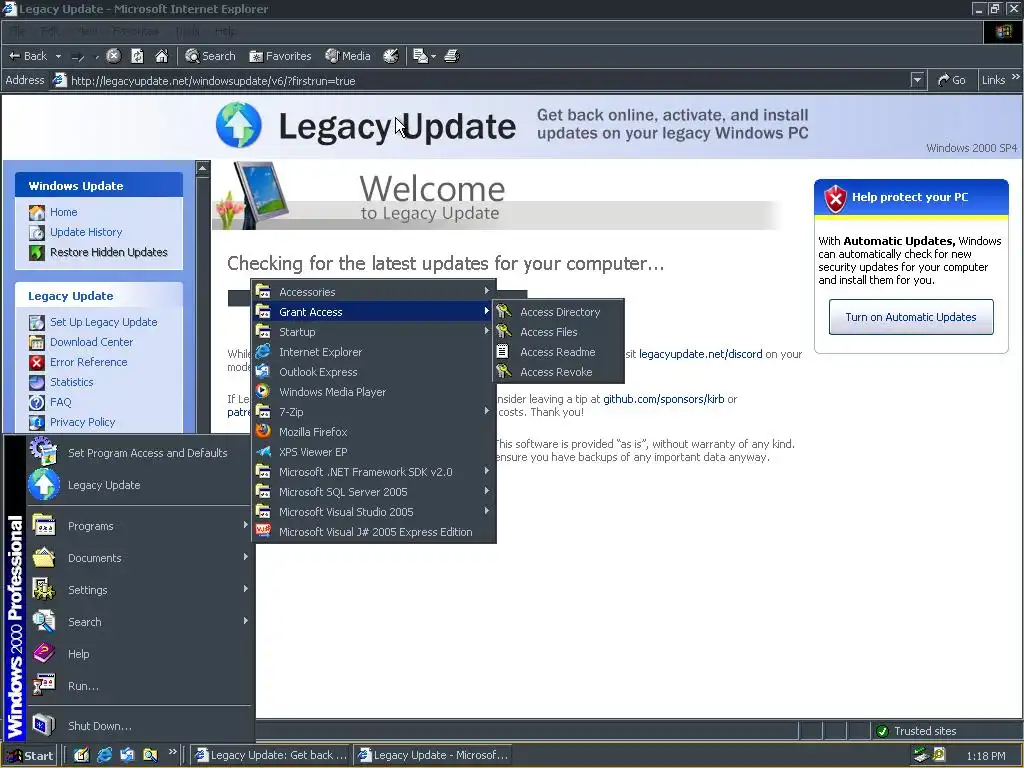Open XPS Viewer EP from the Programs menu
The width and height of the screenshot is (1024, 768).
point(374,452)
